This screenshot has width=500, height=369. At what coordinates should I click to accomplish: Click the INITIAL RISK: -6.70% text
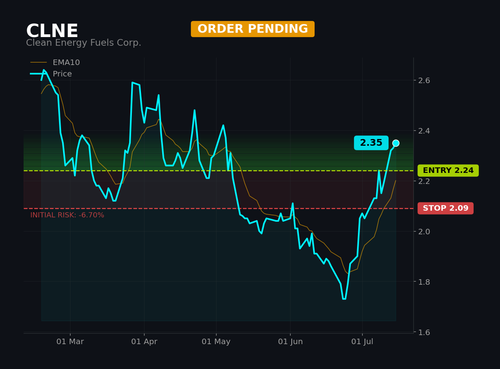67,215
